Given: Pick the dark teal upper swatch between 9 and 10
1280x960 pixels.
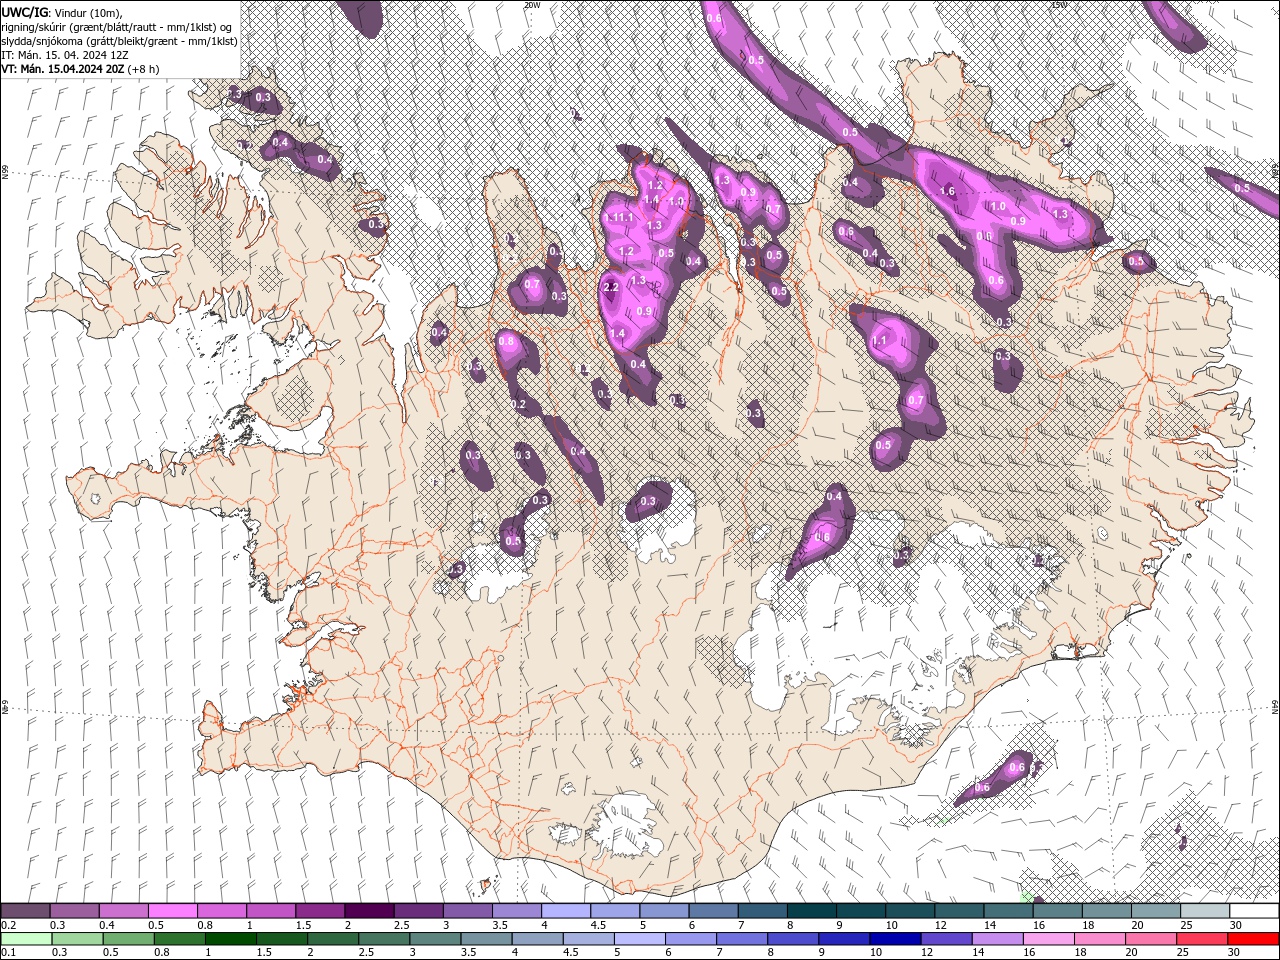Looking at the screenshot, I should (x=860, y=911).
